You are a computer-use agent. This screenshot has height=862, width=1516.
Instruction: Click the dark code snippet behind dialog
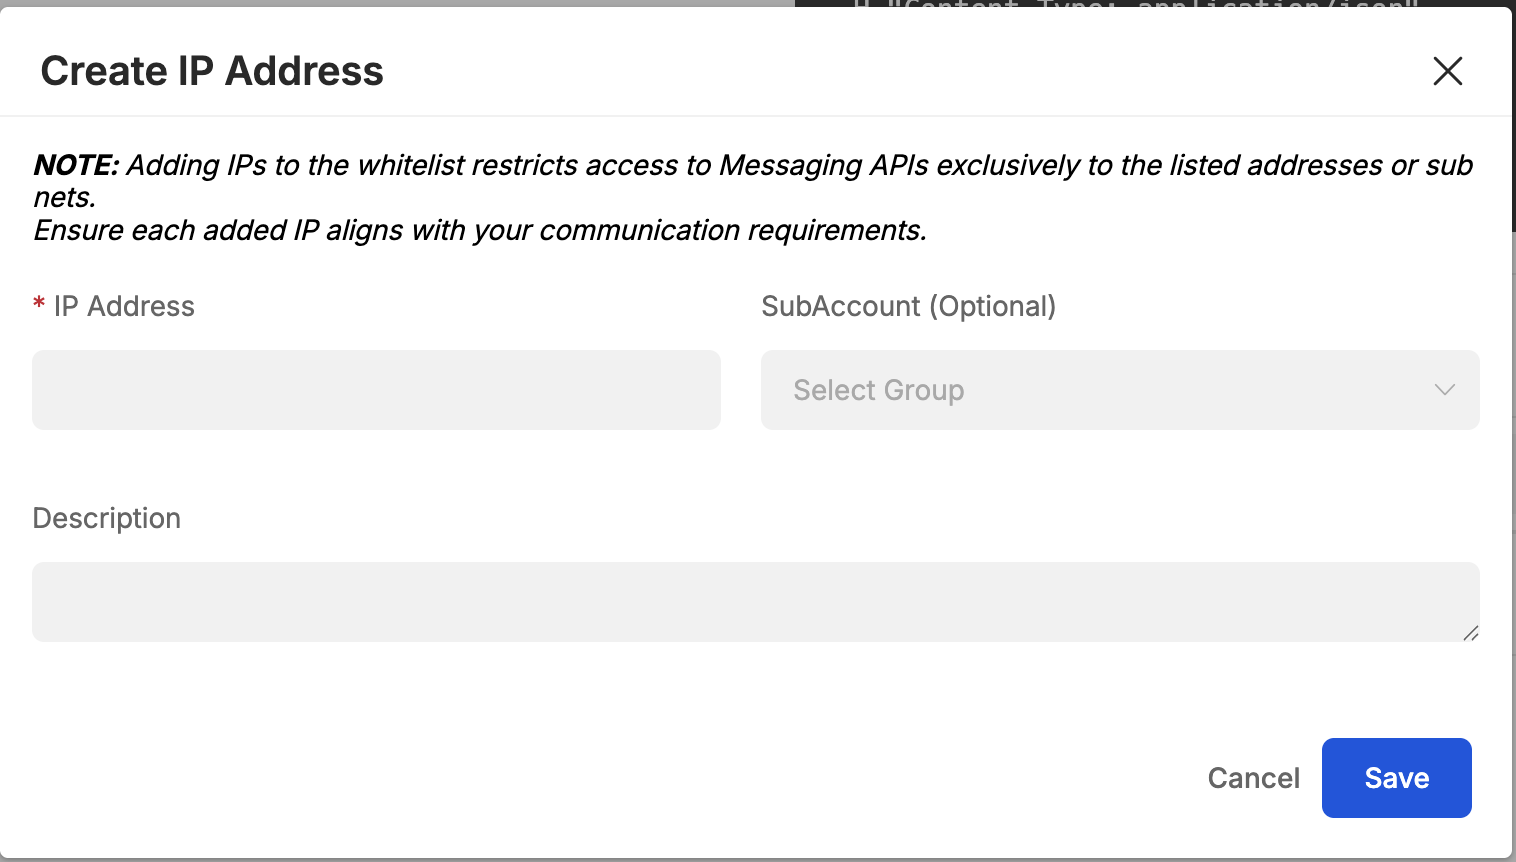click(1130, 3)
